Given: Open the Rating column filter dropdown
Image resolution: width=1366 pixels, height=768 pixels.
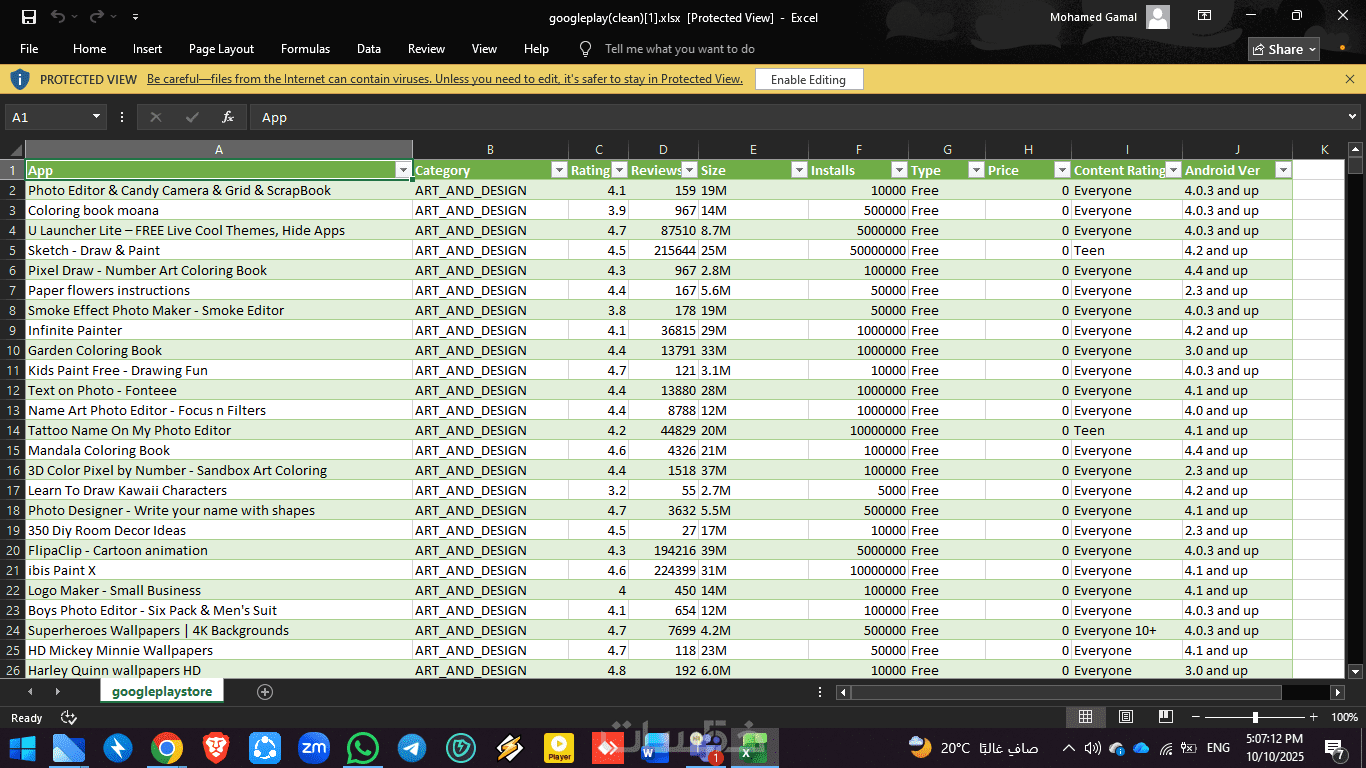Looking at the screenshot, I should click(619, 170).
